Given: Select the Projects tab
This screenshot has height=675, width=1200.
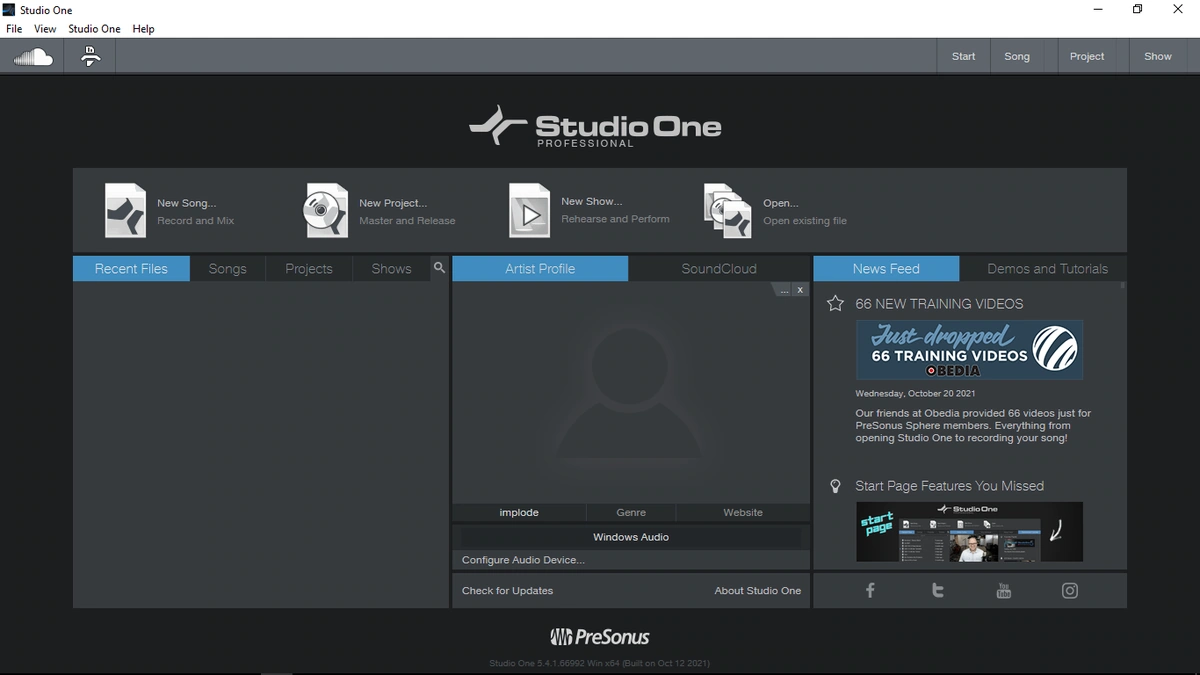Looking at the screenshot, I should coord(309,268).
